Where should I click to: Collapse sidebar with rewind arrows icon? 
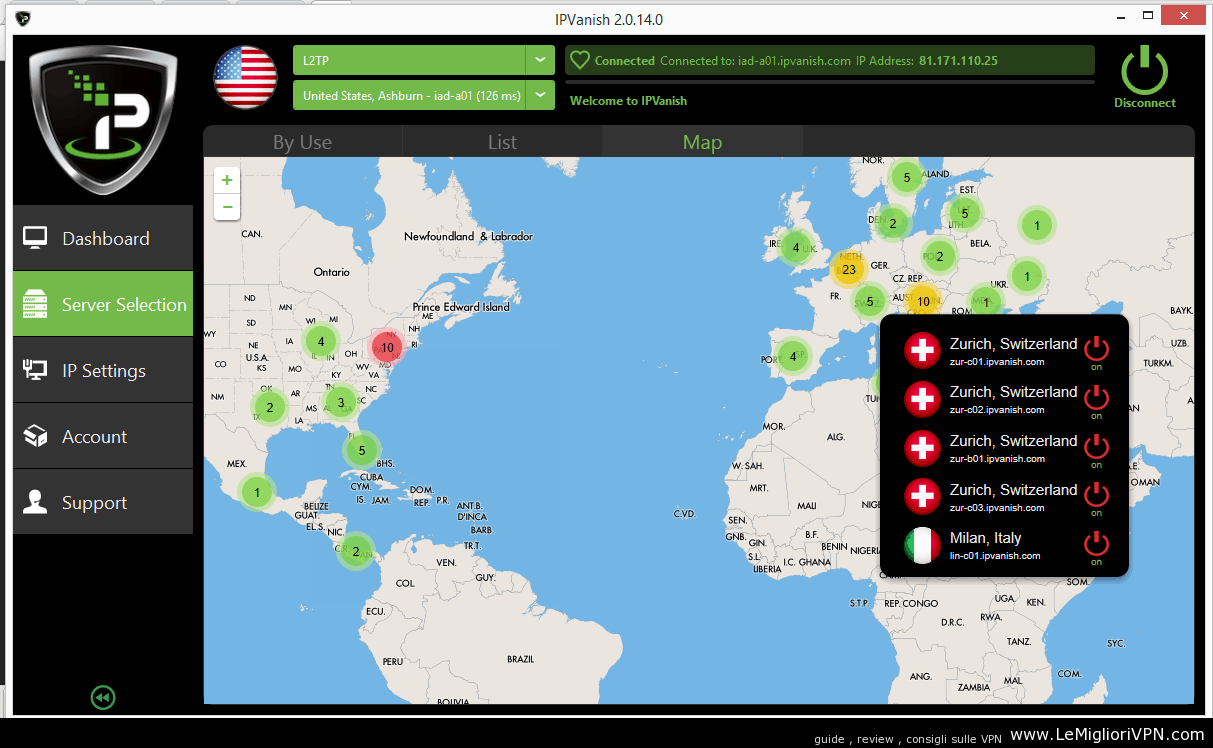pyautogui.click(x=102, y=697)
